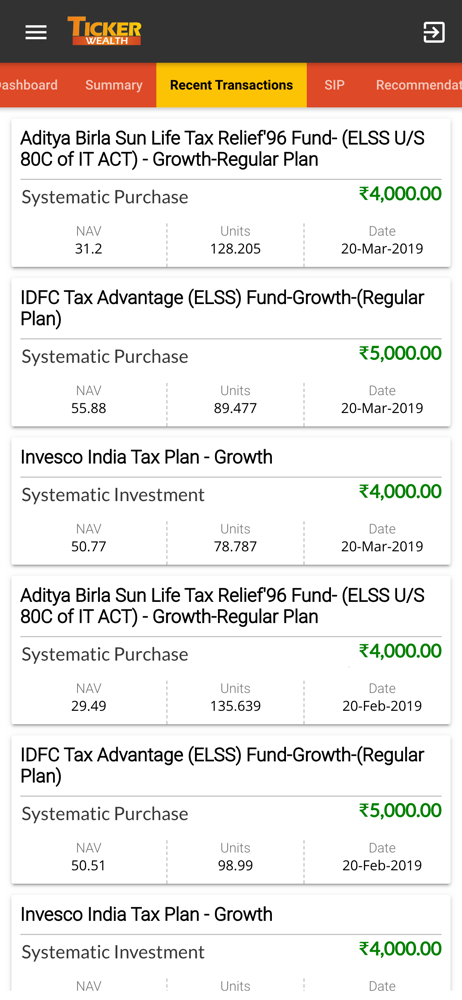
Task: Click the NAV 50.51 value
Action: point(89,865)
